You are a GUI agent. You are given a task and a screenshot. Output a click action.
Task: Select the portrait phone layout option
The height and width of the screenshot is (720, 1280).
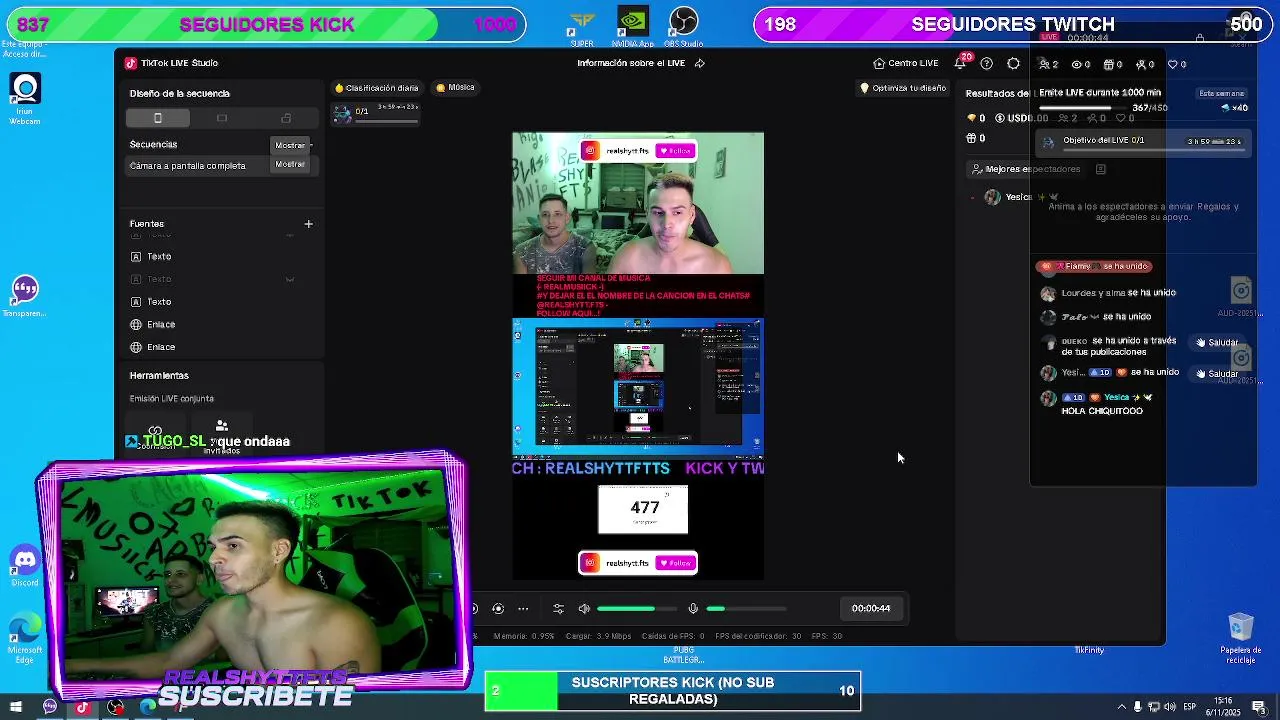[158, 118]
